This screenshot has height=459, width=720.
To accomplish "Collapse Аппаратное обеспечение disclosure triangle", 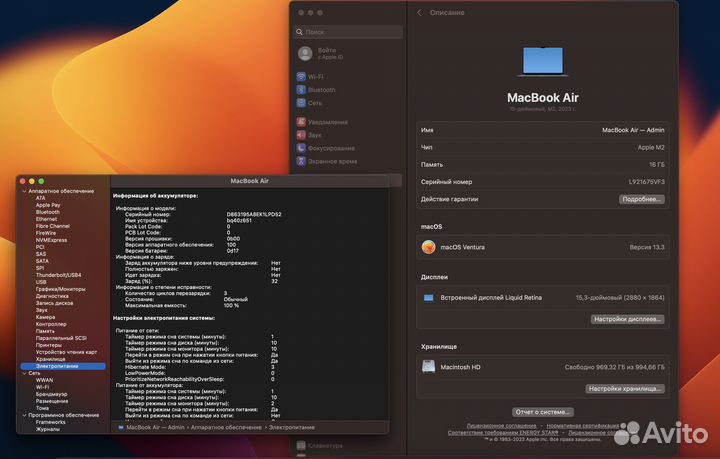I will coord(24,191).
